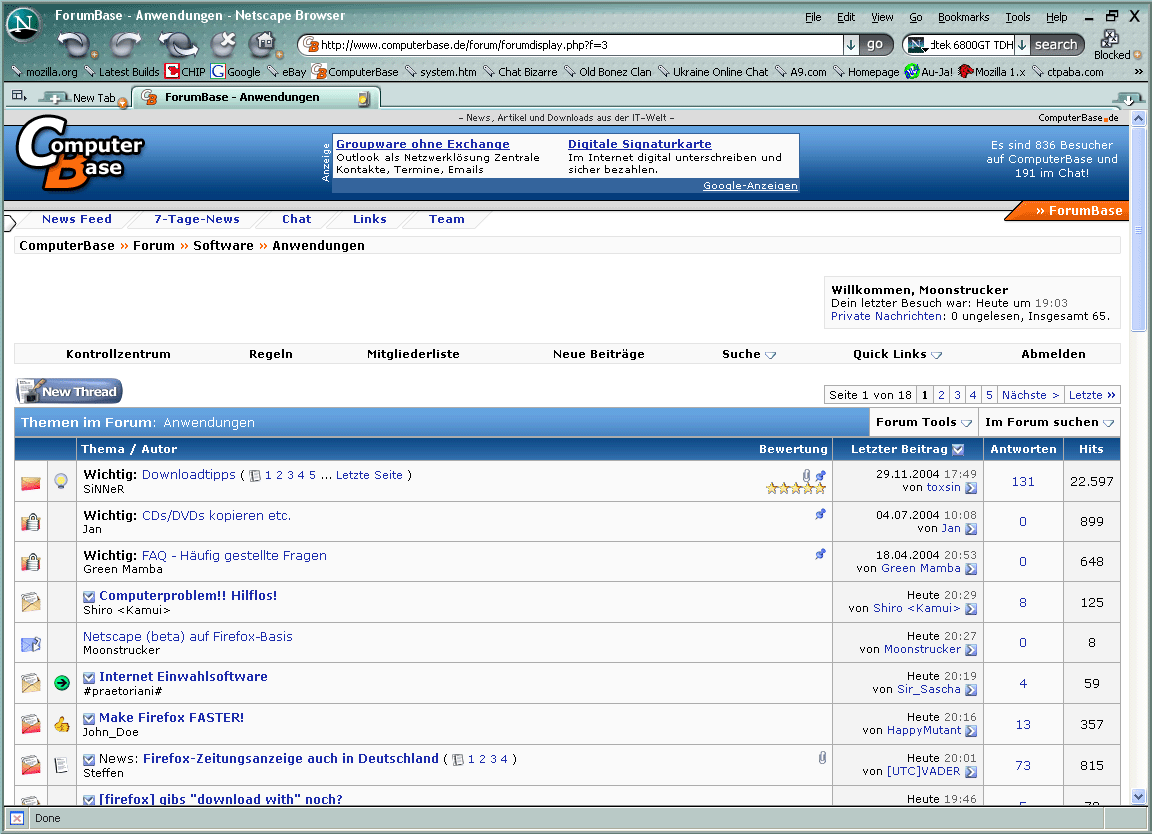Click the download icon at tab bar right
Screen dimensions: 1152x834
click(1128, 98)
